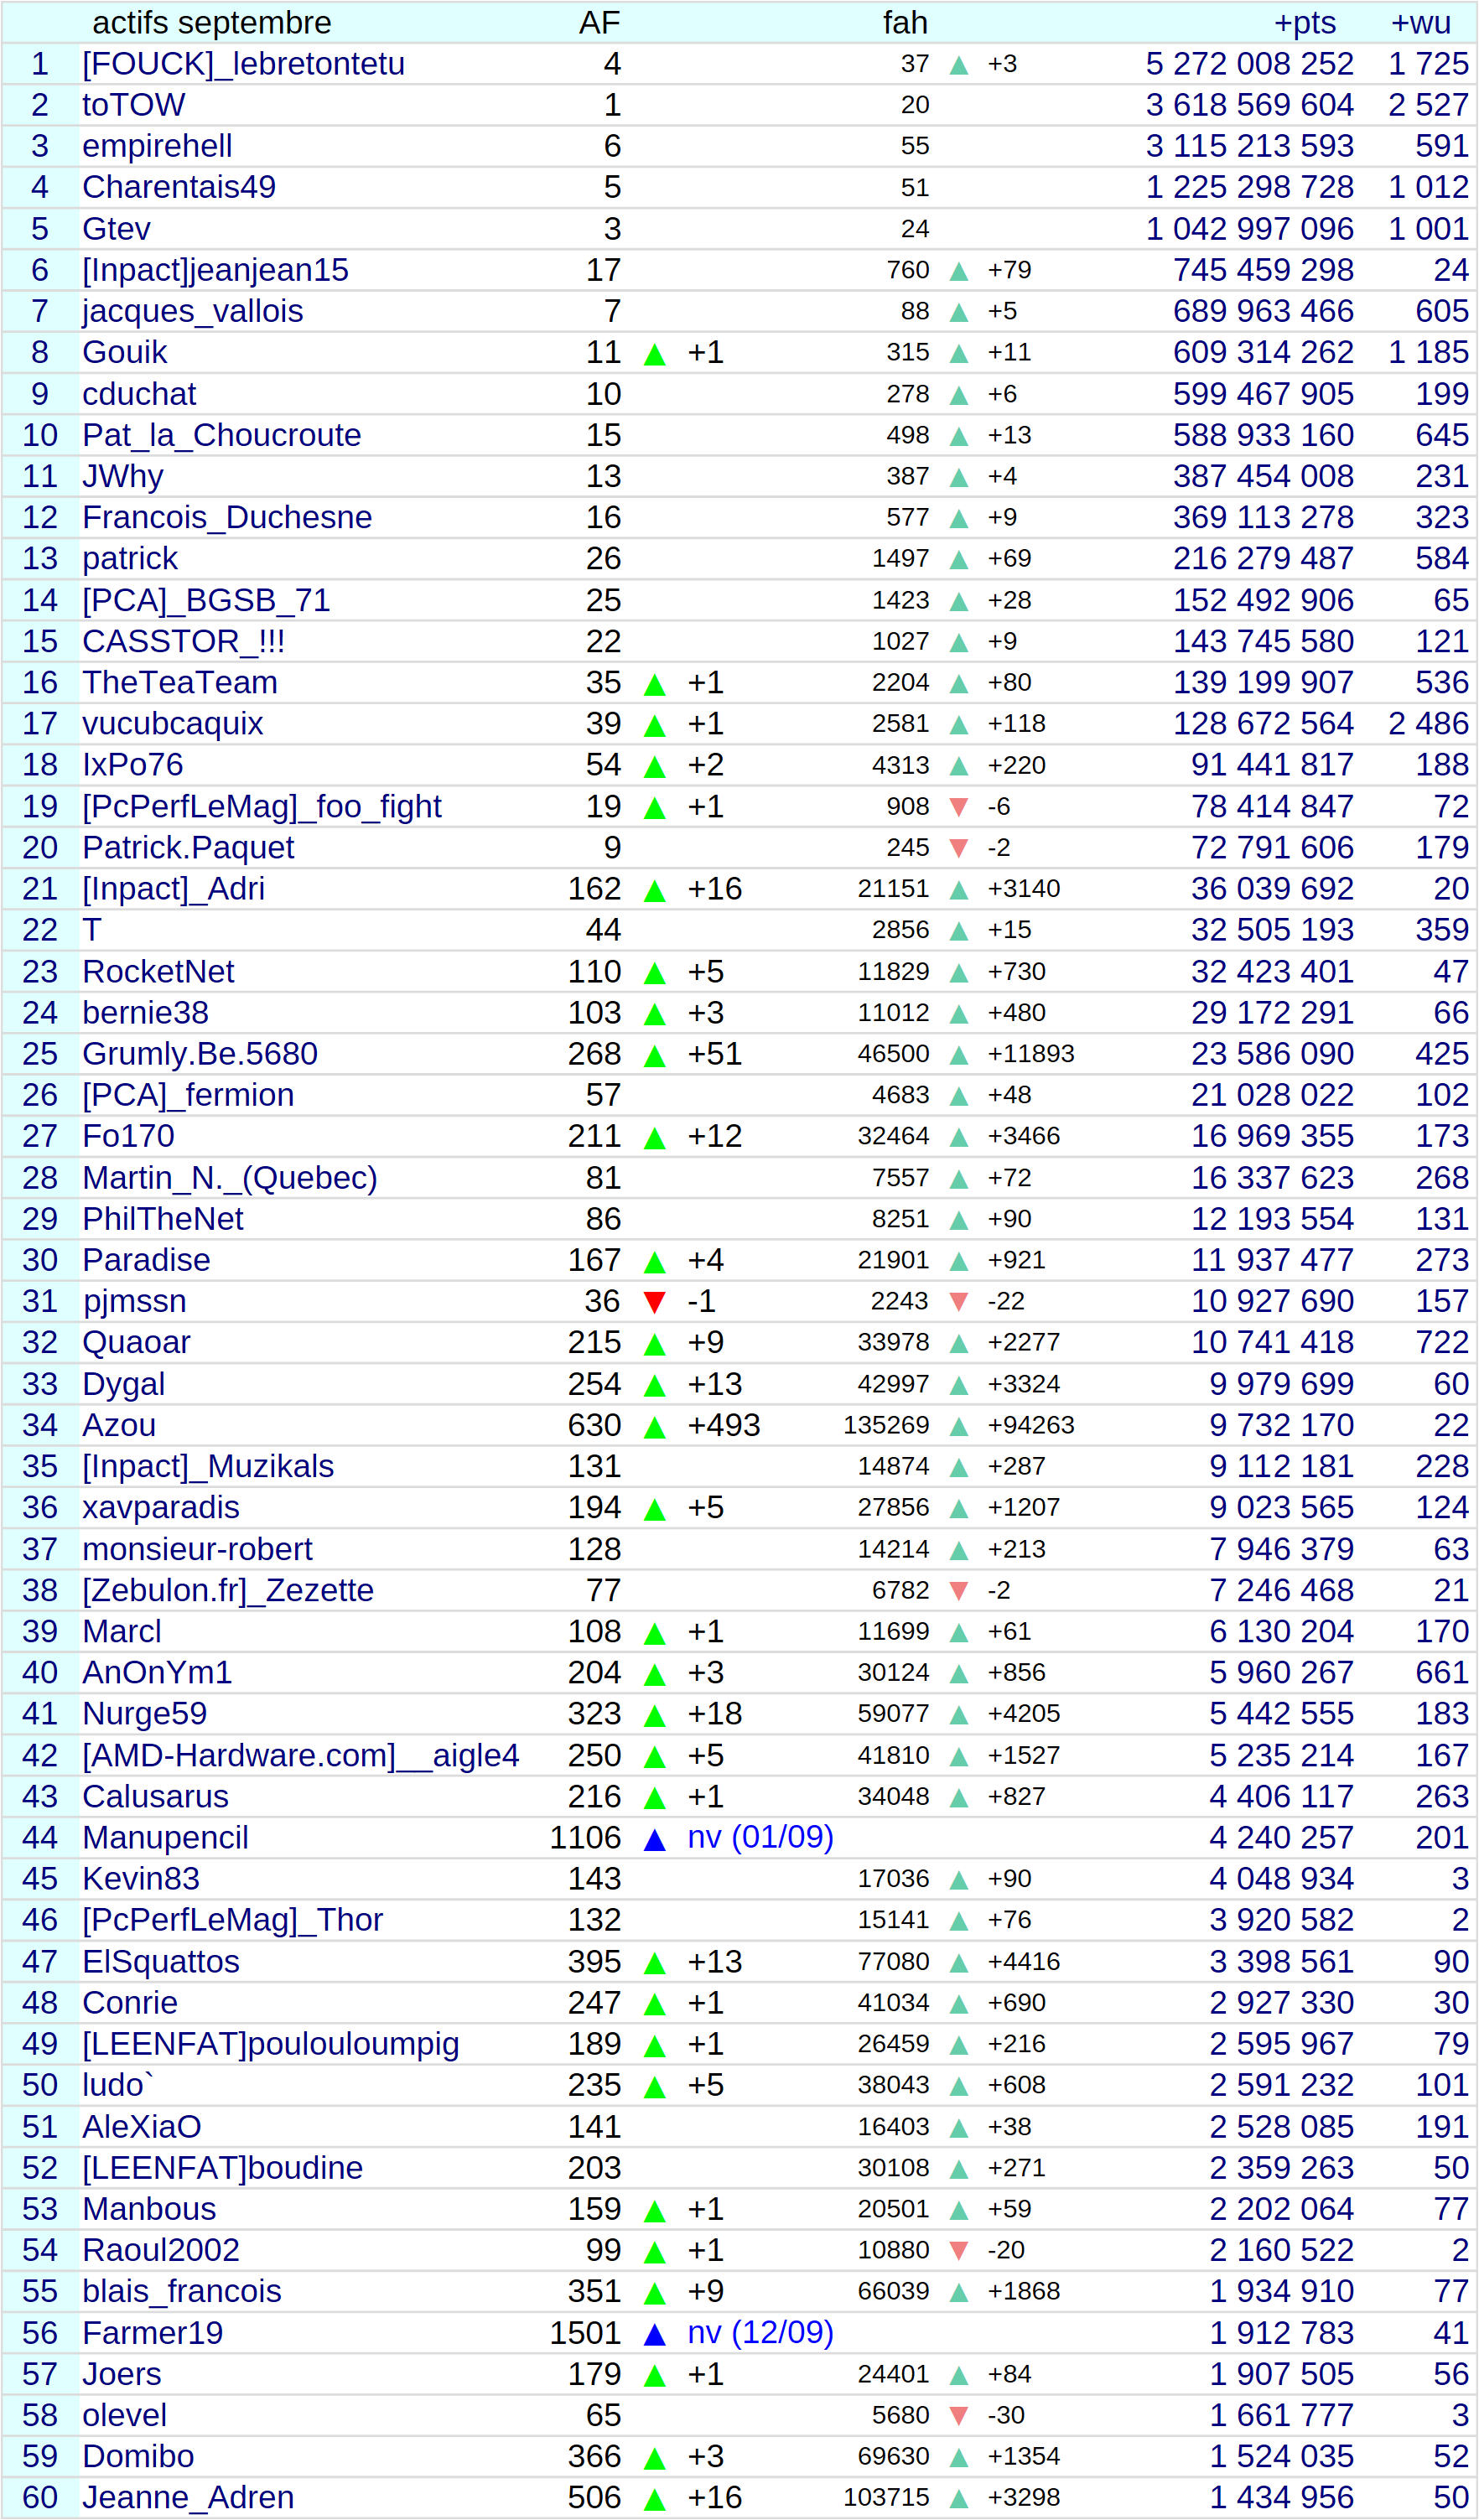Click the fah value 135269 for Azou

pos(886,1425)
